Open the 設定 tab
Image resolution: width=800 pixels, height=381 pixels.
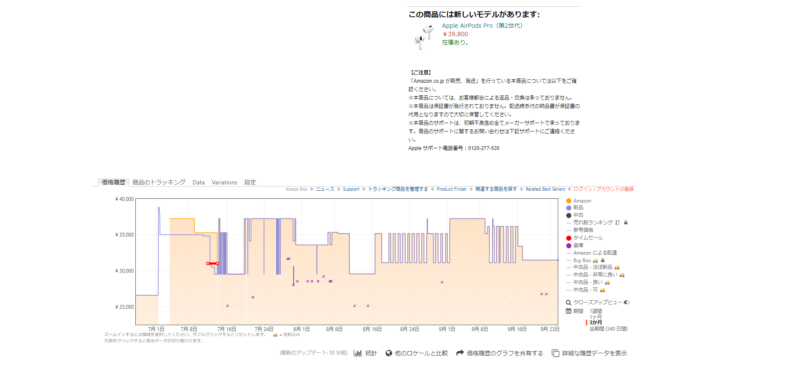pos(250,182)
